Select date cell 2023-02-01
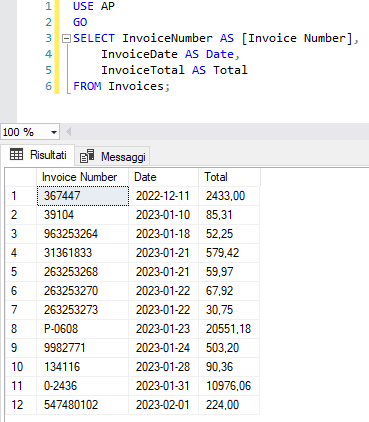 pyautogui.click(x=163, y=405)
